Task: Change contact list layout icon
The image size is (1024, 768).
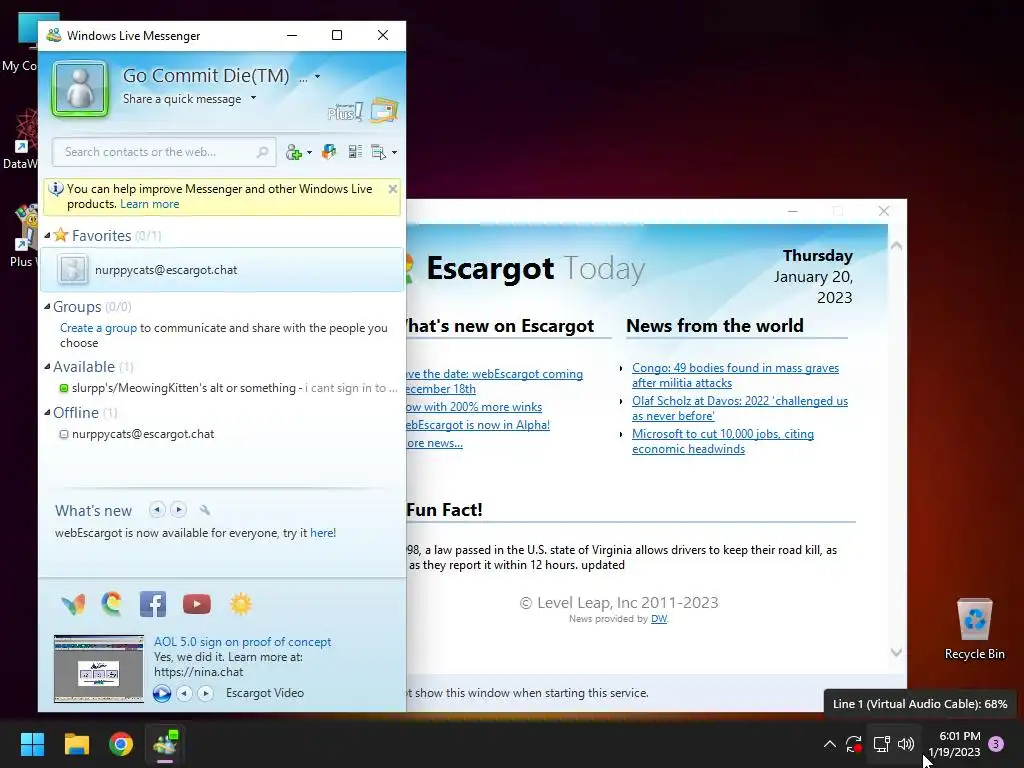Action: point(355,152)
